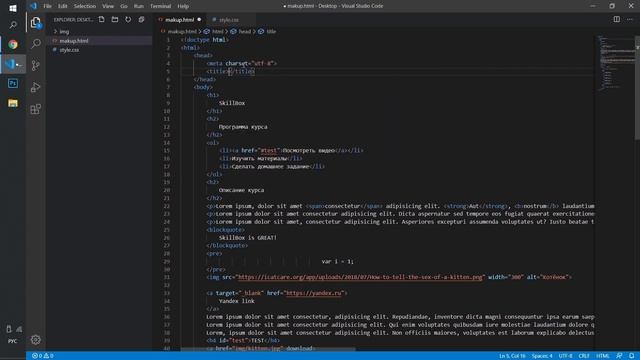Click the Ln 5, Col position indicator
The image size is (640, 360).
(x=512, y=356)
